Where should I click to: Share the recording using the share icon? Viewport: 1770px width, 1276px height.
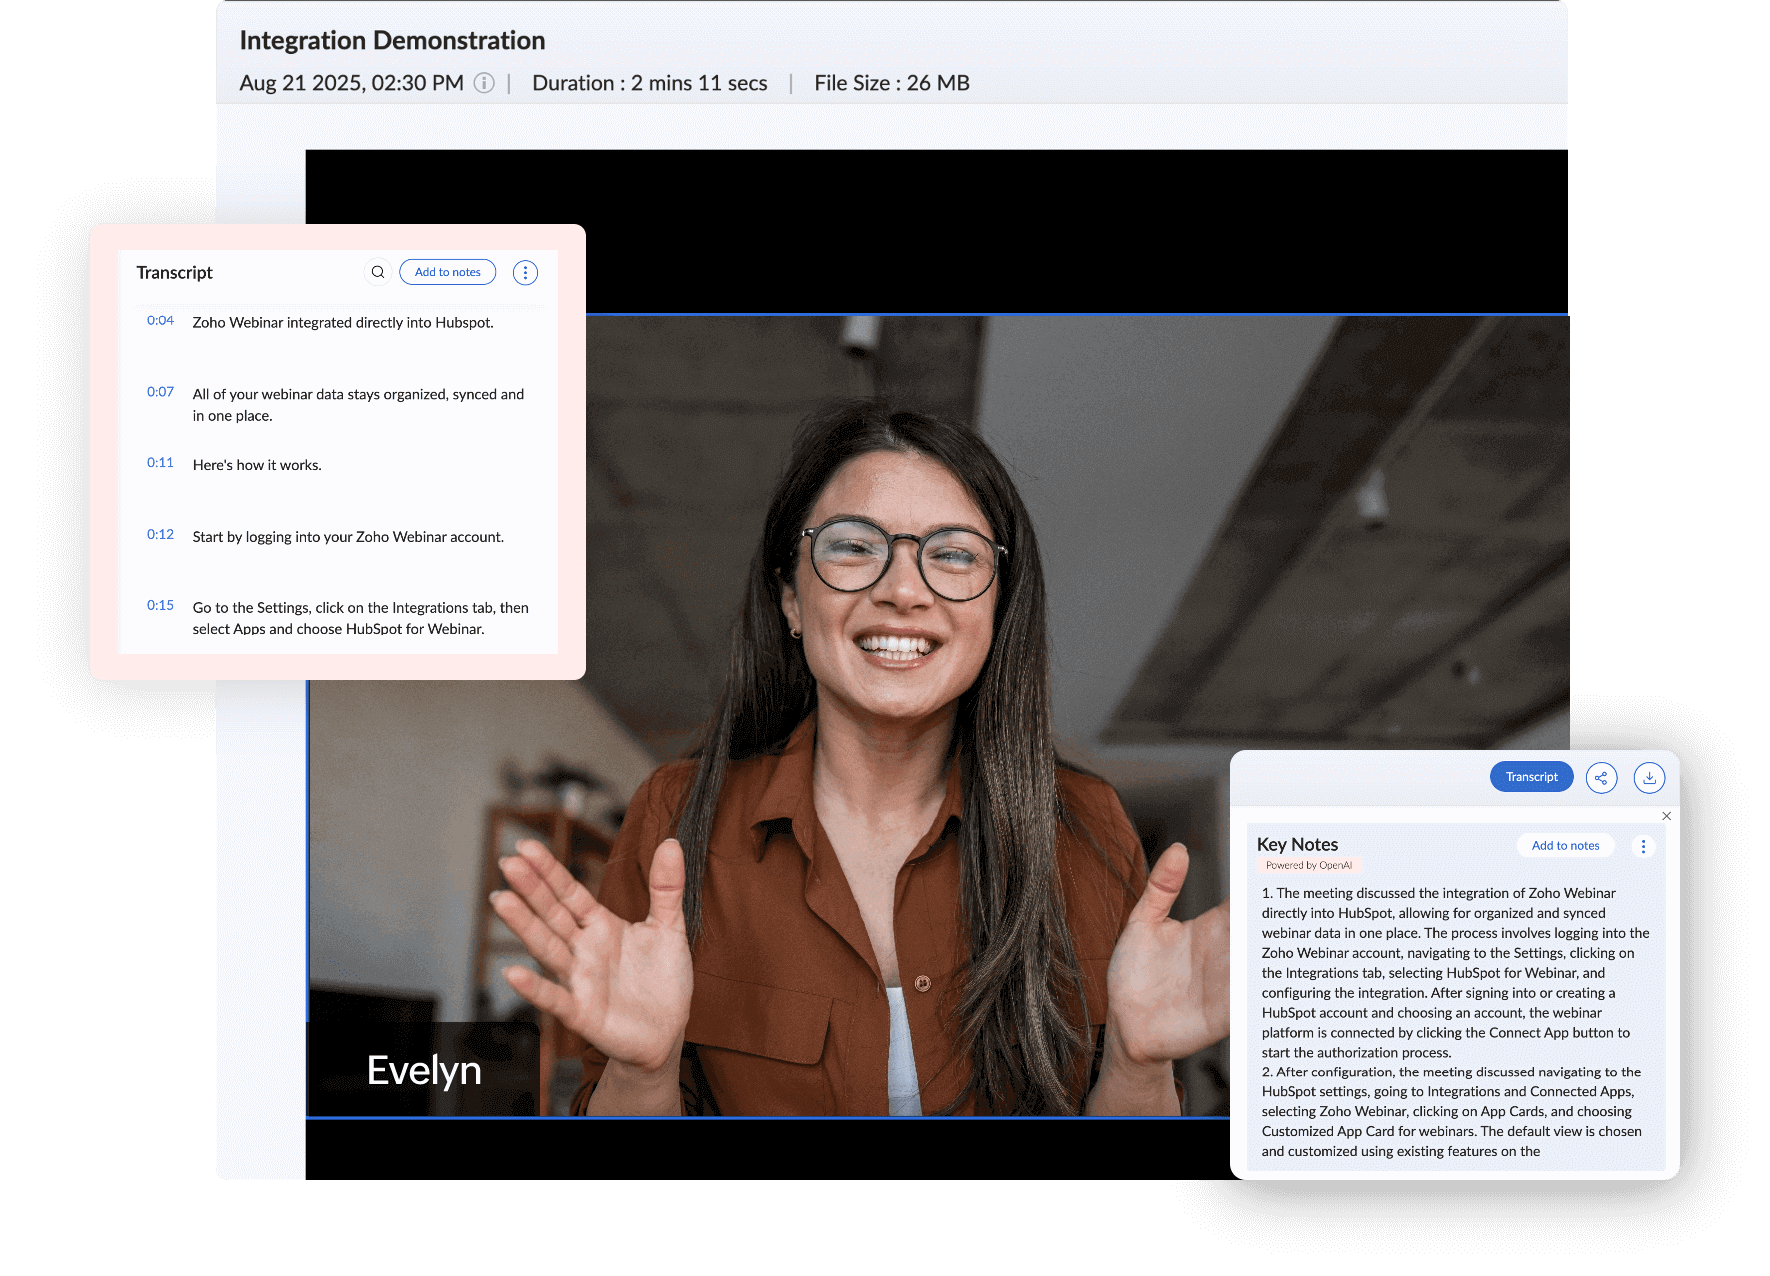[x=1602, y=777]
